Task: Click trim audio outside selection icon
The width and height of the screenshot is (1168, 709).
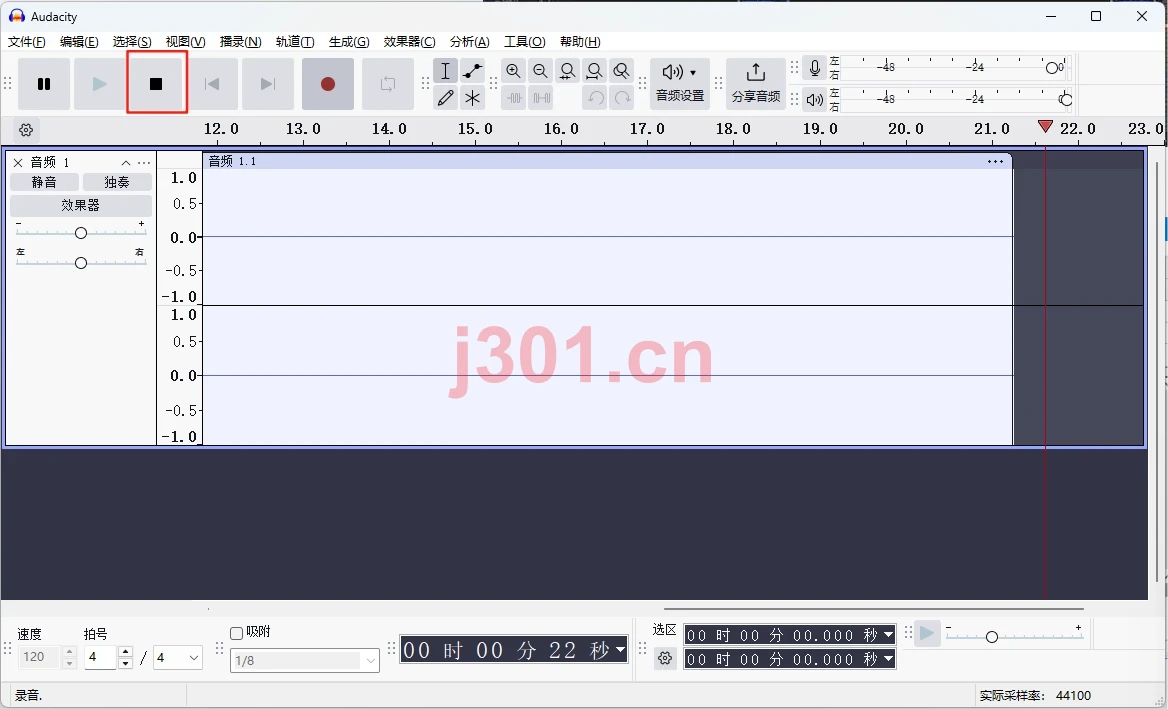Action: pyautogui.click(x=513, y=98)
